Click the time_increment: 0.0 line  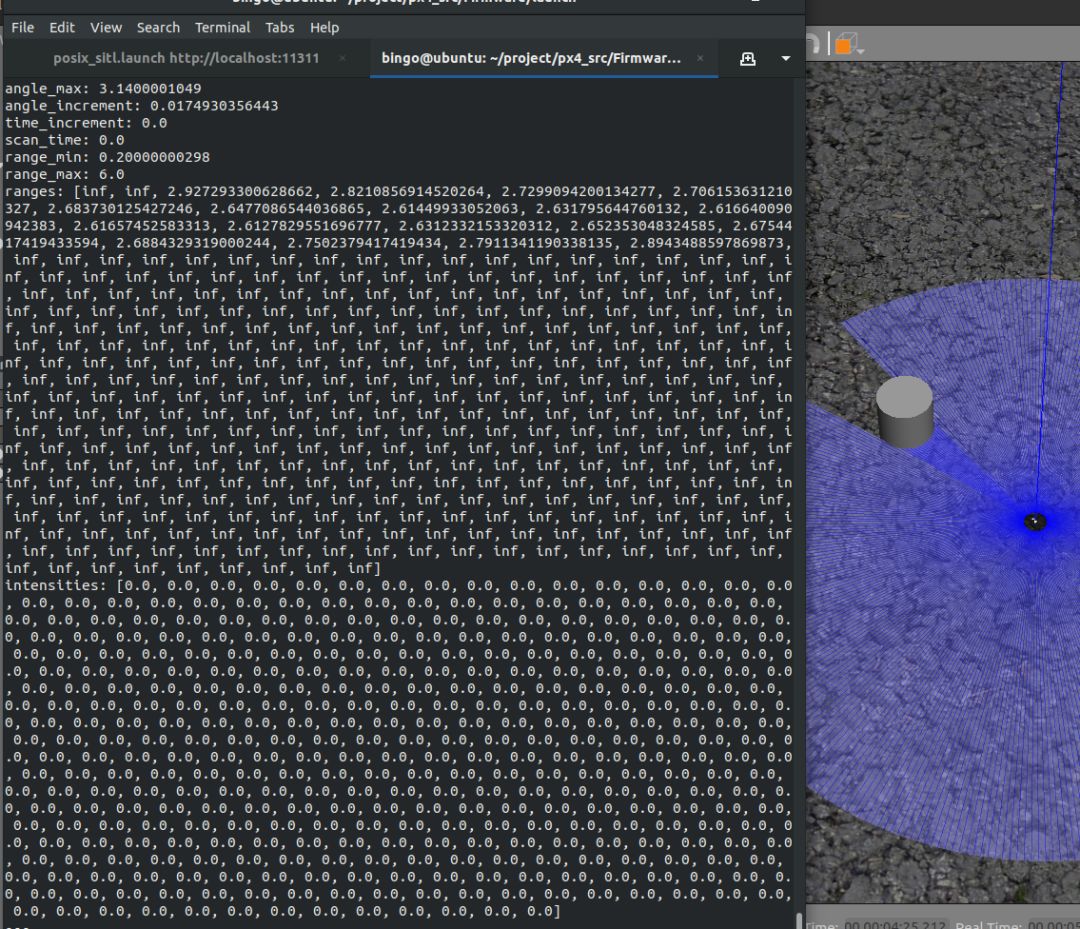tap(85, 123)
